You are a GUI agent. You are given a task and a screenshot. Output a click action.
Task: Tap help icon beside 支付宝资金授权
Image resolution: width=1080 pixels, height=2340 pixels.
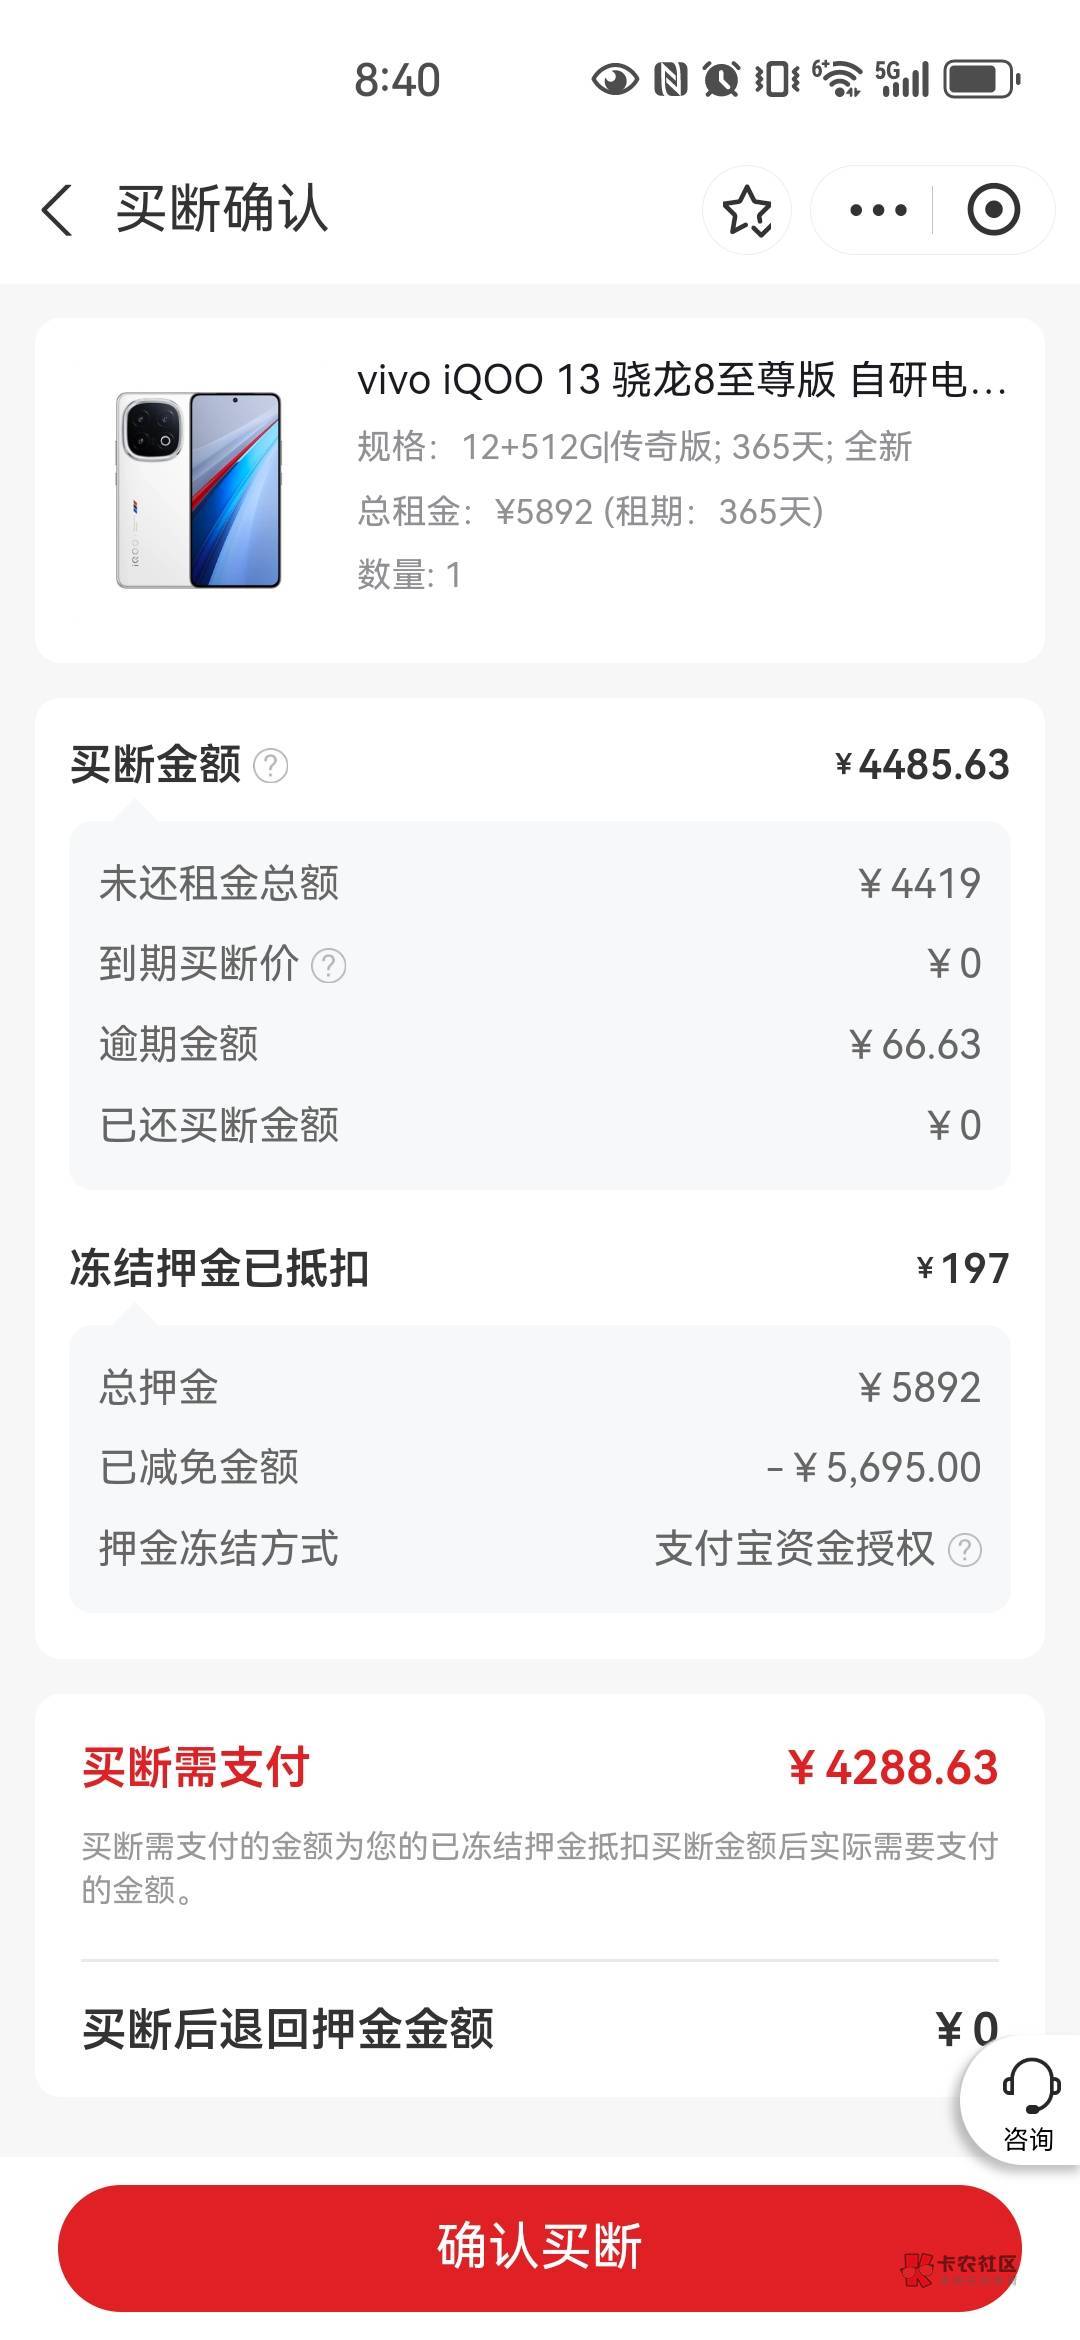[964, 1550]
